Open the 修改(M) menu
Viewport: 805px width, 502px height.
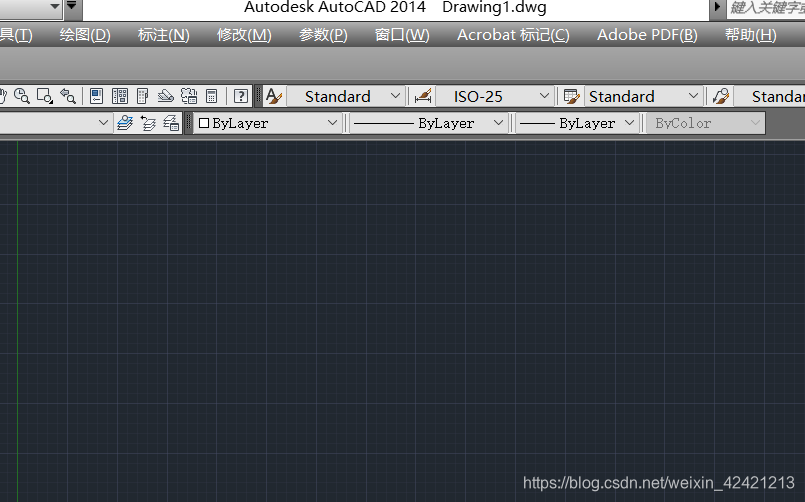(244, 35)
